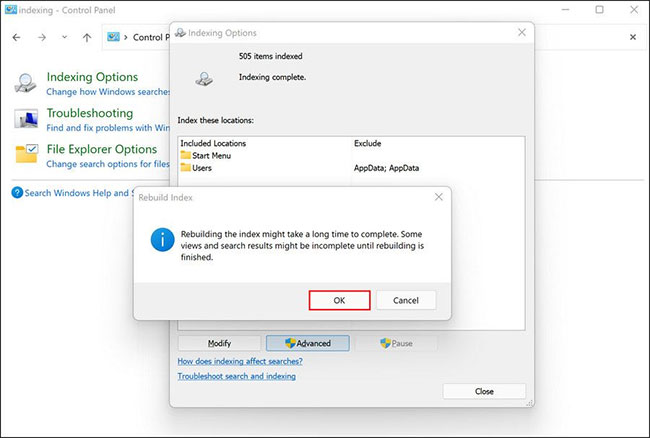Click the Close button in Indexing Options

[x=484, y=391]
